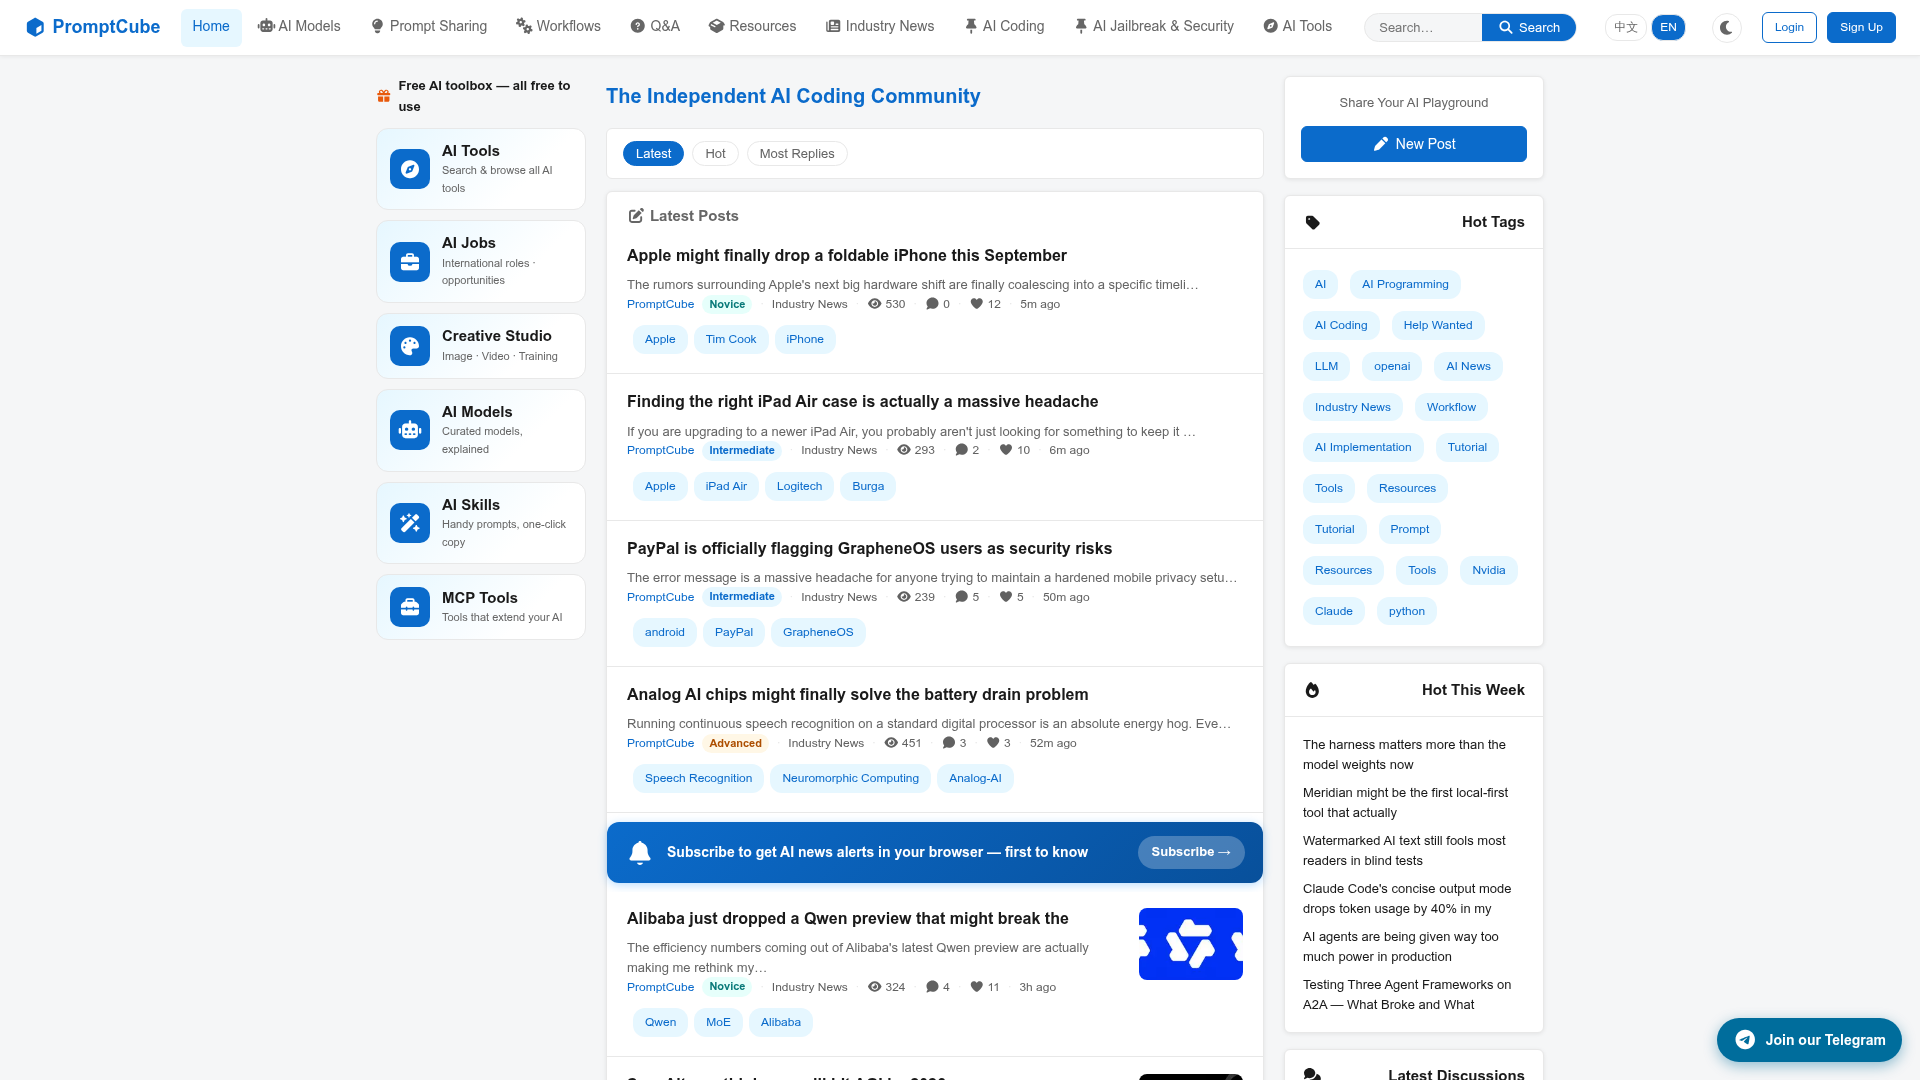1920x1080 pixels.
Task: Go to the Home nav item
Action: tap(211, 27)
